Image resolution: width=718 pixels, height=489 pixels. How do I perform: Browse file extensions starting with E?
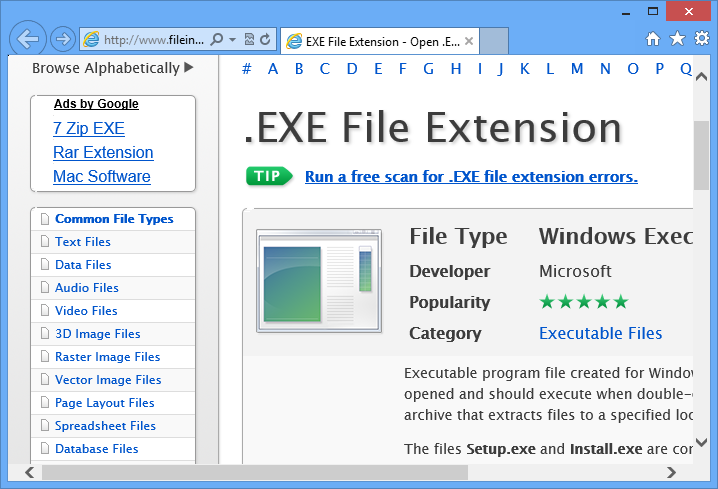tap(378, 69)
